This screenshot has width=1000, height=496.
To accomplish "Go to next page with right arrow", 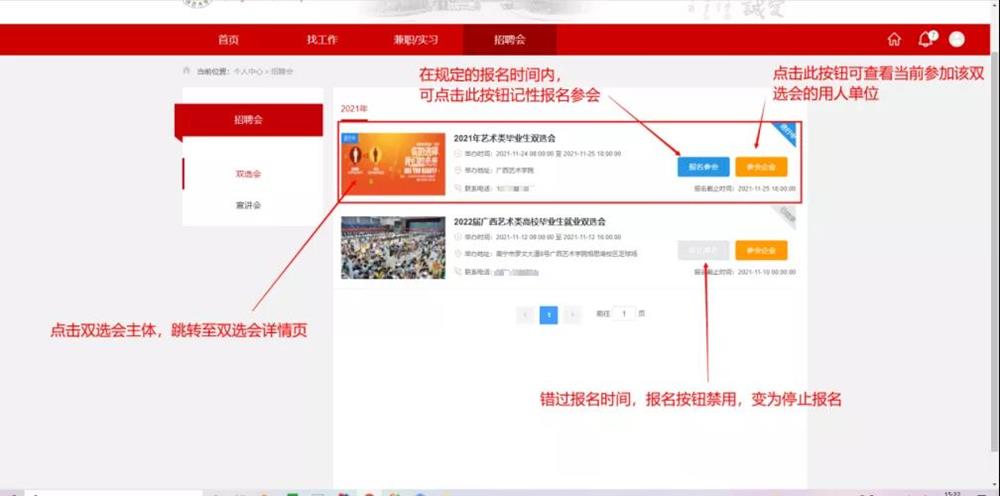I will click(572, 315).
